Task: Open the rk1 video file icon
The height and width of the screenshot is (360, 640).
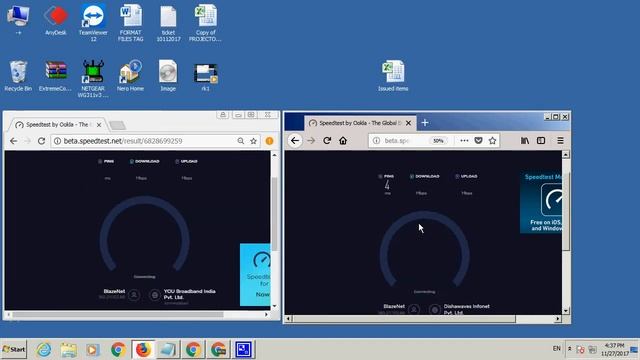Action: [205, 77]
